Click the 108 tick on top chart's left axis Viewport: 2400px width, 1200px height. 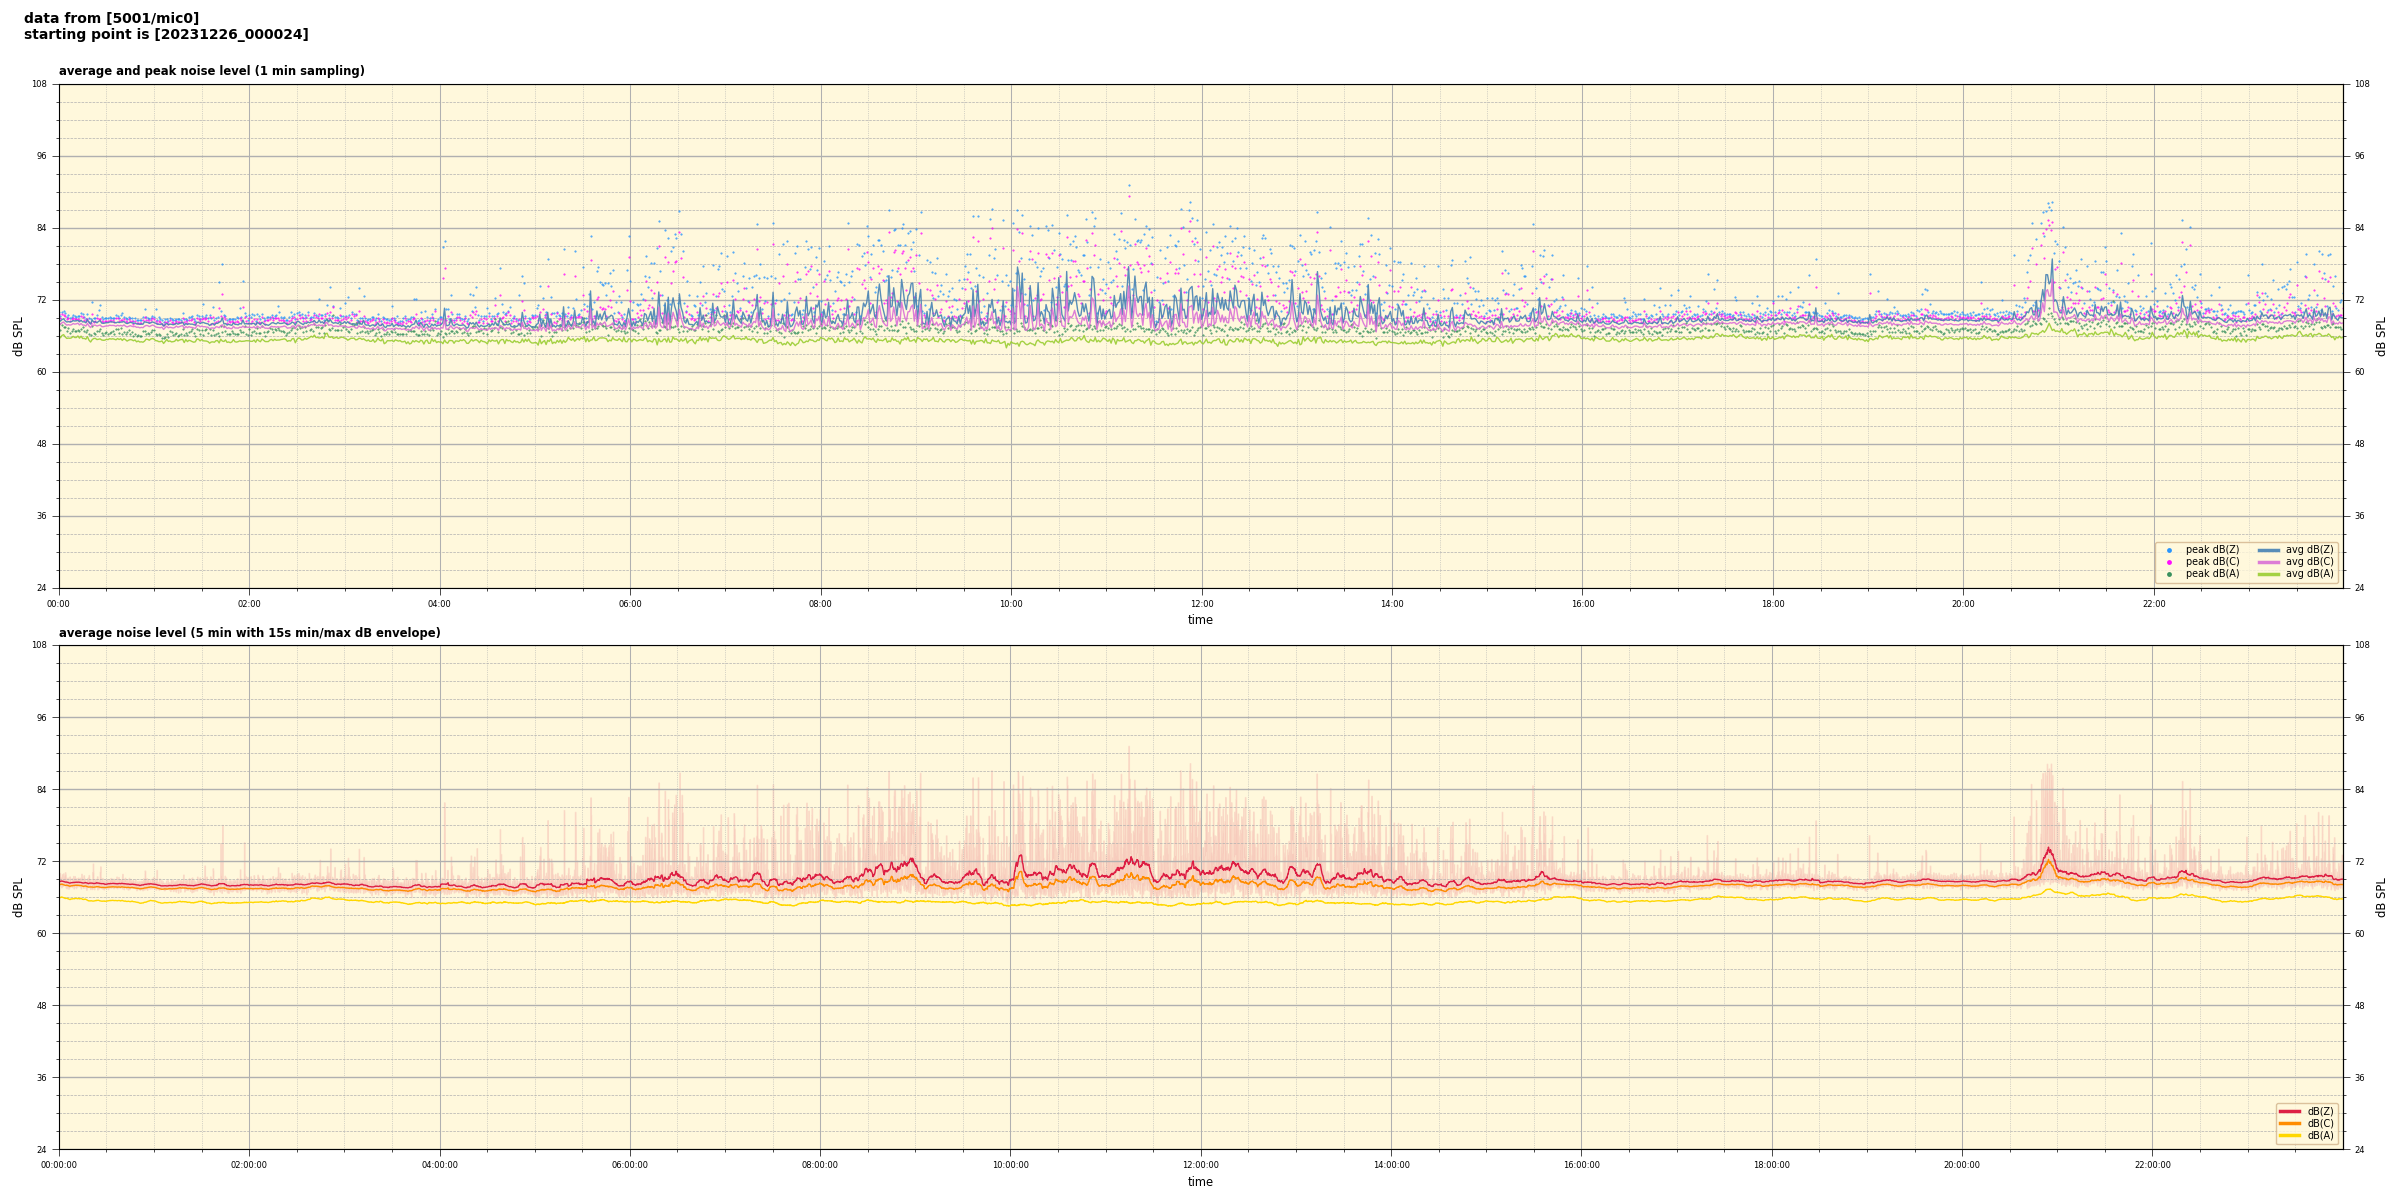click(x=40, y=84)
